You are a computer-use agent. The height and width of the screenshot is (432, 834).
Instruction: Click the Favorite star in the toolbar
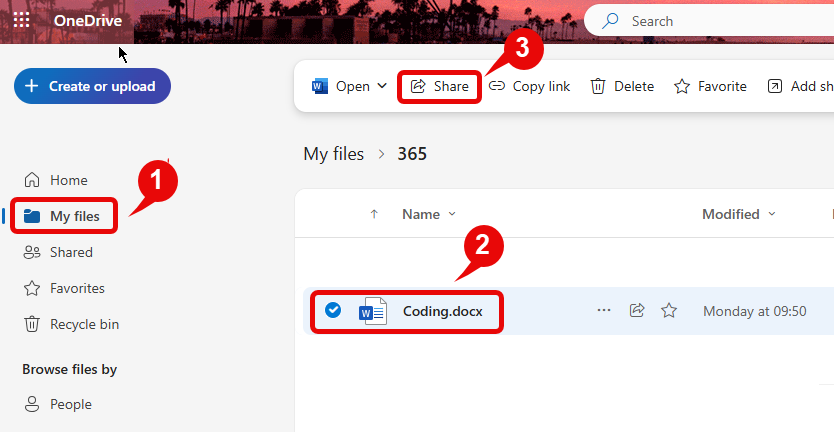tap(682, 86)
